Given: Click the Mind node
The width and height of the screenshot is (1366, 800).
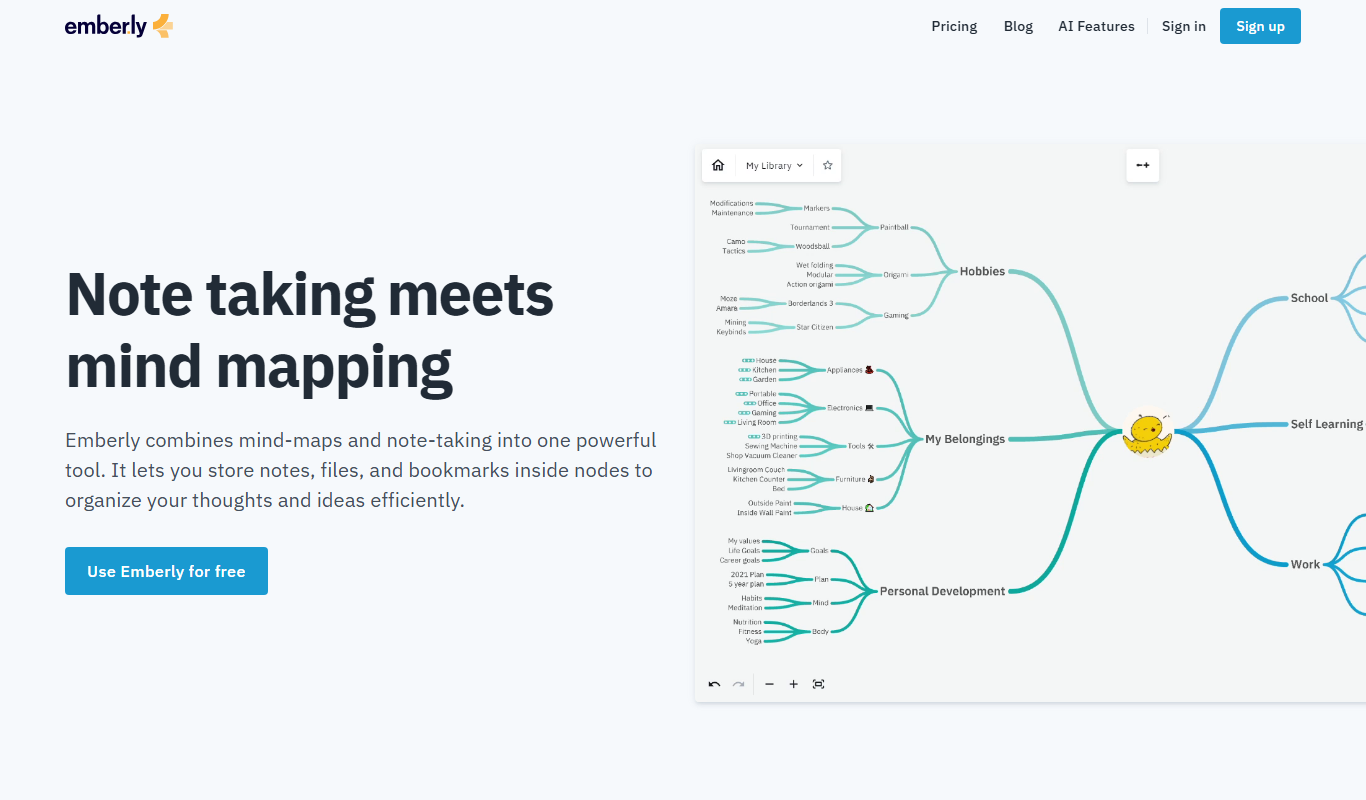Looking at the screenshot, I should point(820,603).
